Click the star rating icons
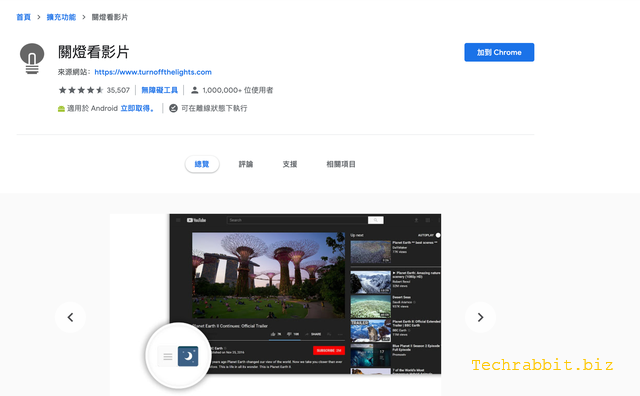Screen dimensions: 640x396 pyautogui.click(x=81, y=90)
